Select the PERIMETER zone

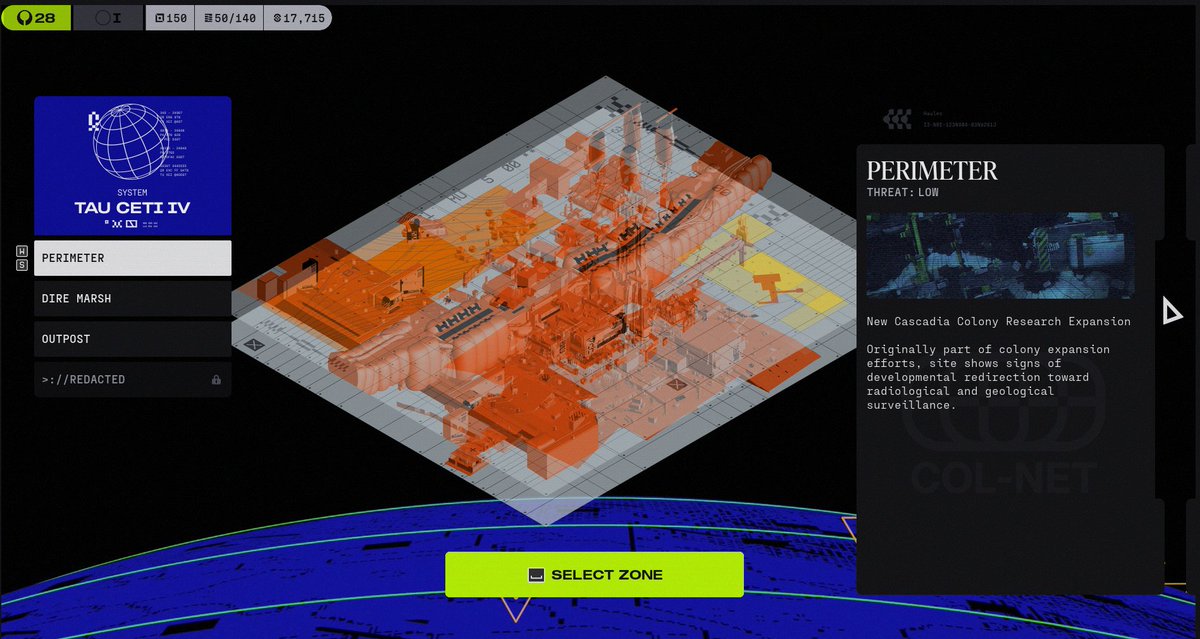(133, 258)
